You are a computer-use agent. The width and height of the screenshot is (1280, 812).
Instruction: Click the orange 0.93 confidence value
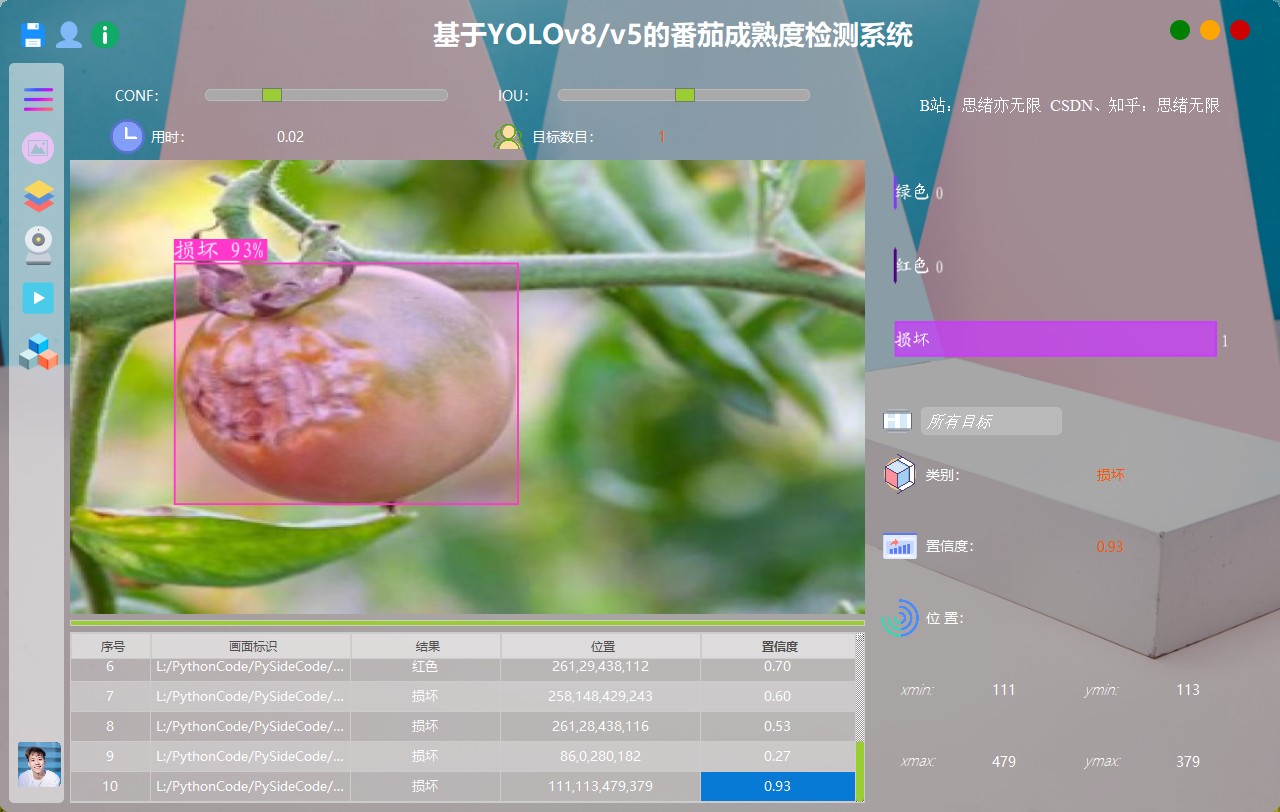coord(1110,546)
